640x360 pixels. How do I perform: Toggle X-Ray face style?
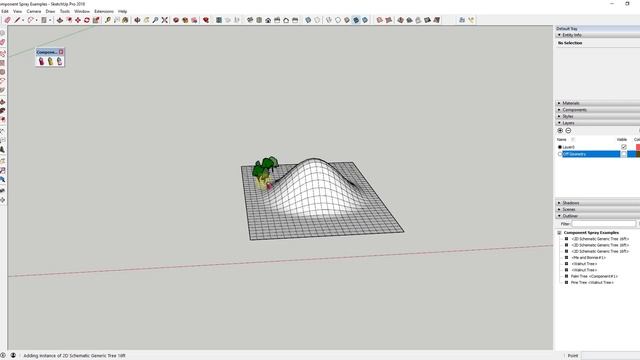pyautogui.click(x=308, y=20)
